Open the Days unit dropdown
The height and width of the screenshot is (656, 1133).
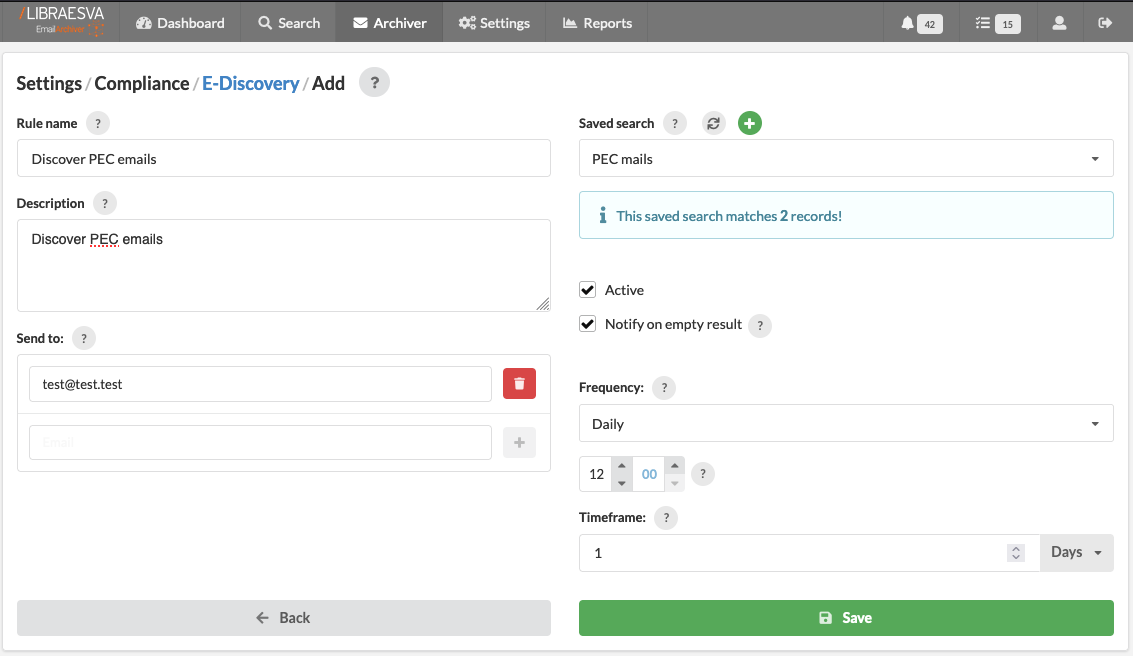[x=1077, y=553]
